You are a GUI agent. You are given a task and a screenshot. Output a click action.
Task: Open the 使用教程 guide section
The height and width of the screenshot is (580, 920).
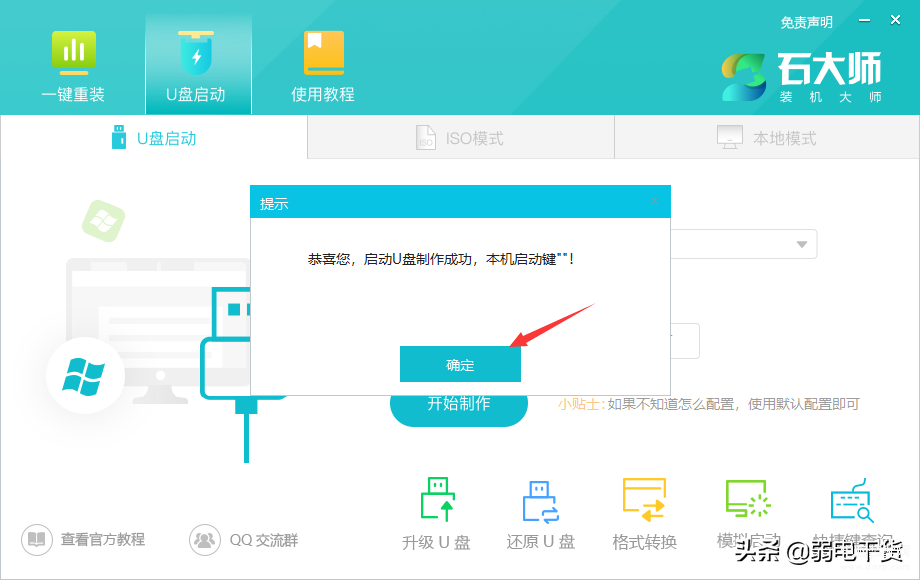pos(323,66)
